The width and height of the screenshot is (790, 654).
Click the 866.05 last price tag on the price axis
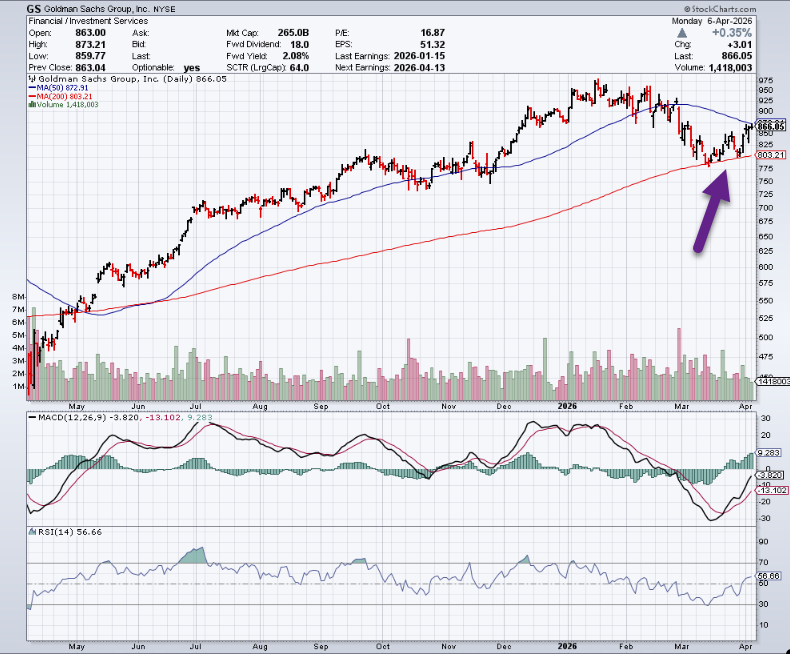[769, 127]
